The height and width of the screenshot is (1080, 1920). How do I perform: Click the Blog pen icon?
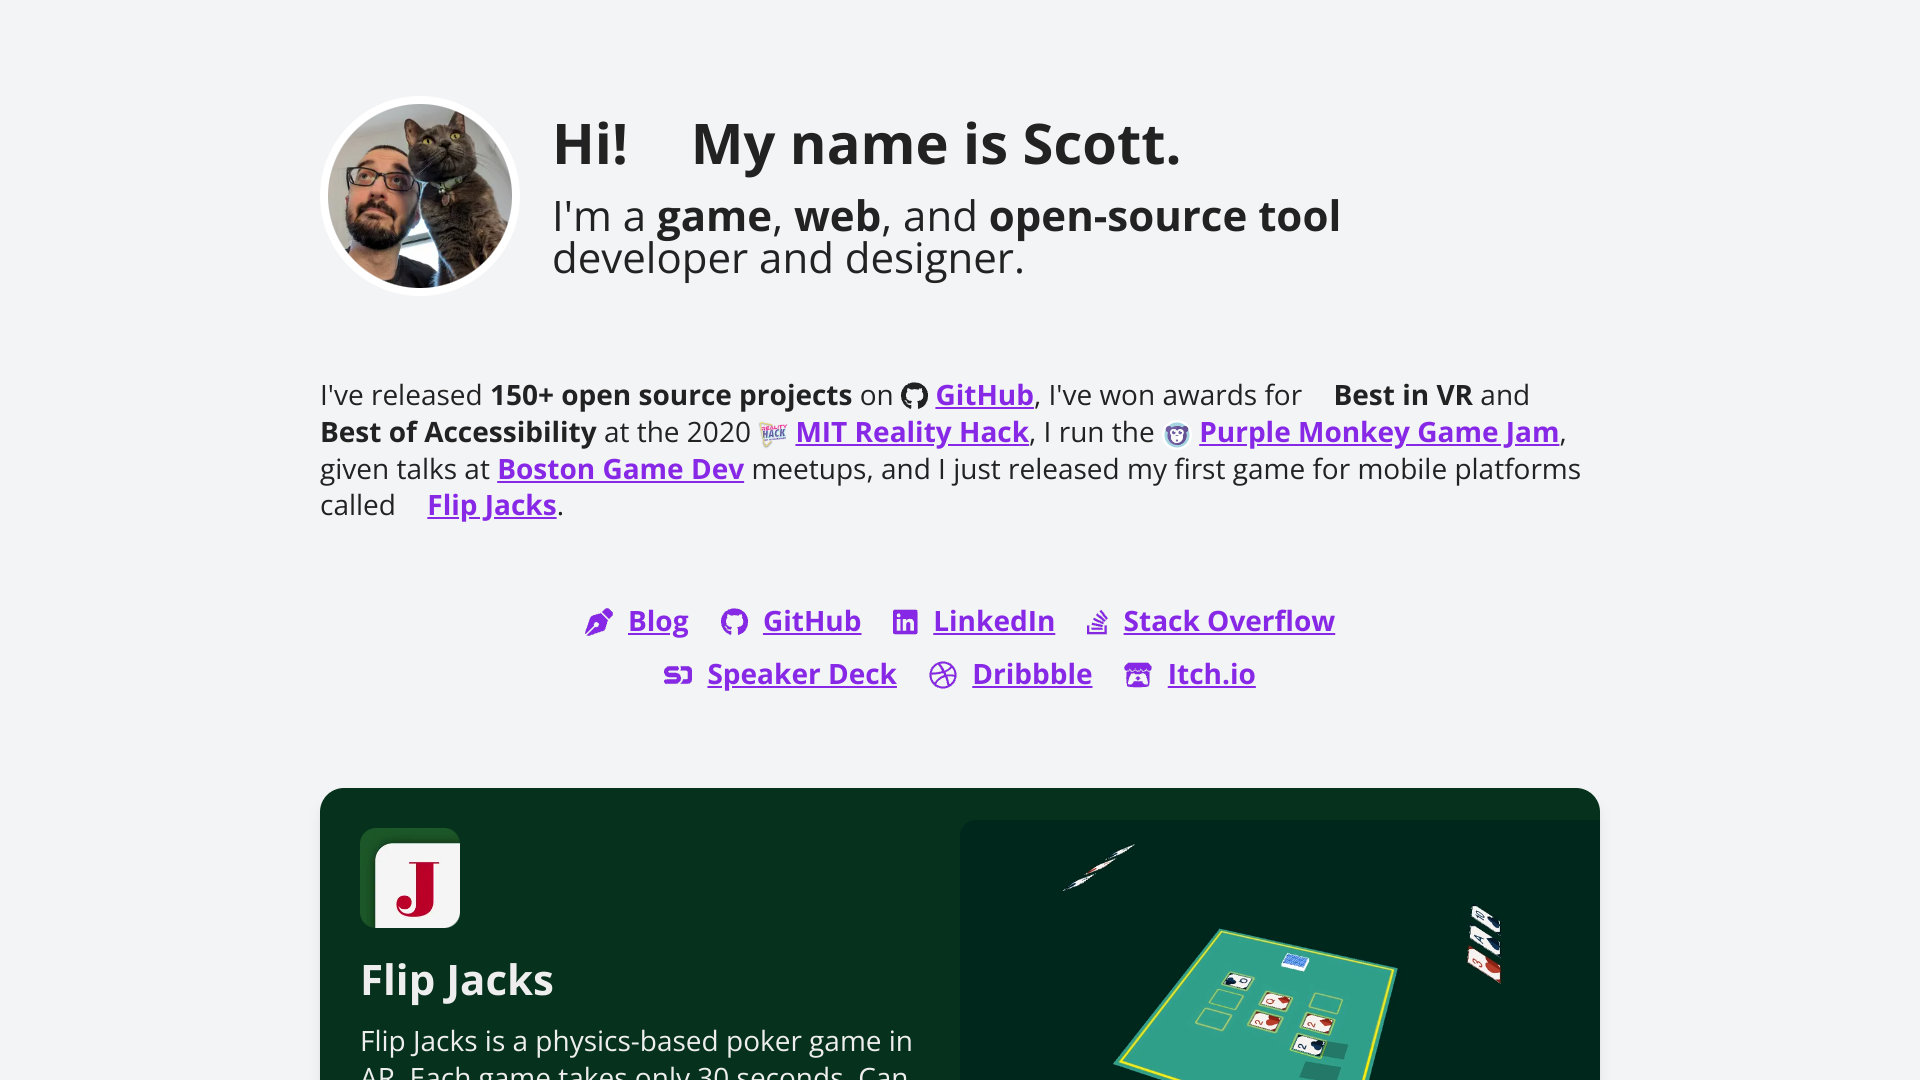[x=599, y=622]
